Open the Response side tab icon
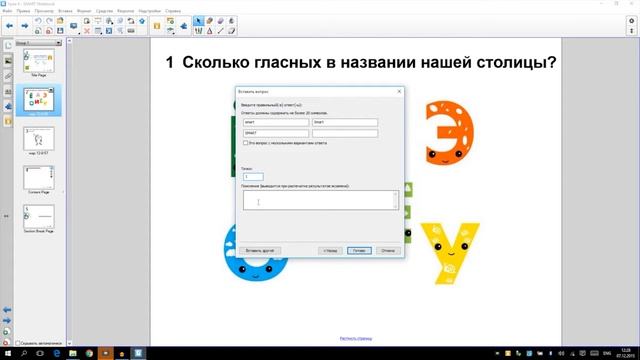This screenshot has height=360, width=640. coord(8,107)
